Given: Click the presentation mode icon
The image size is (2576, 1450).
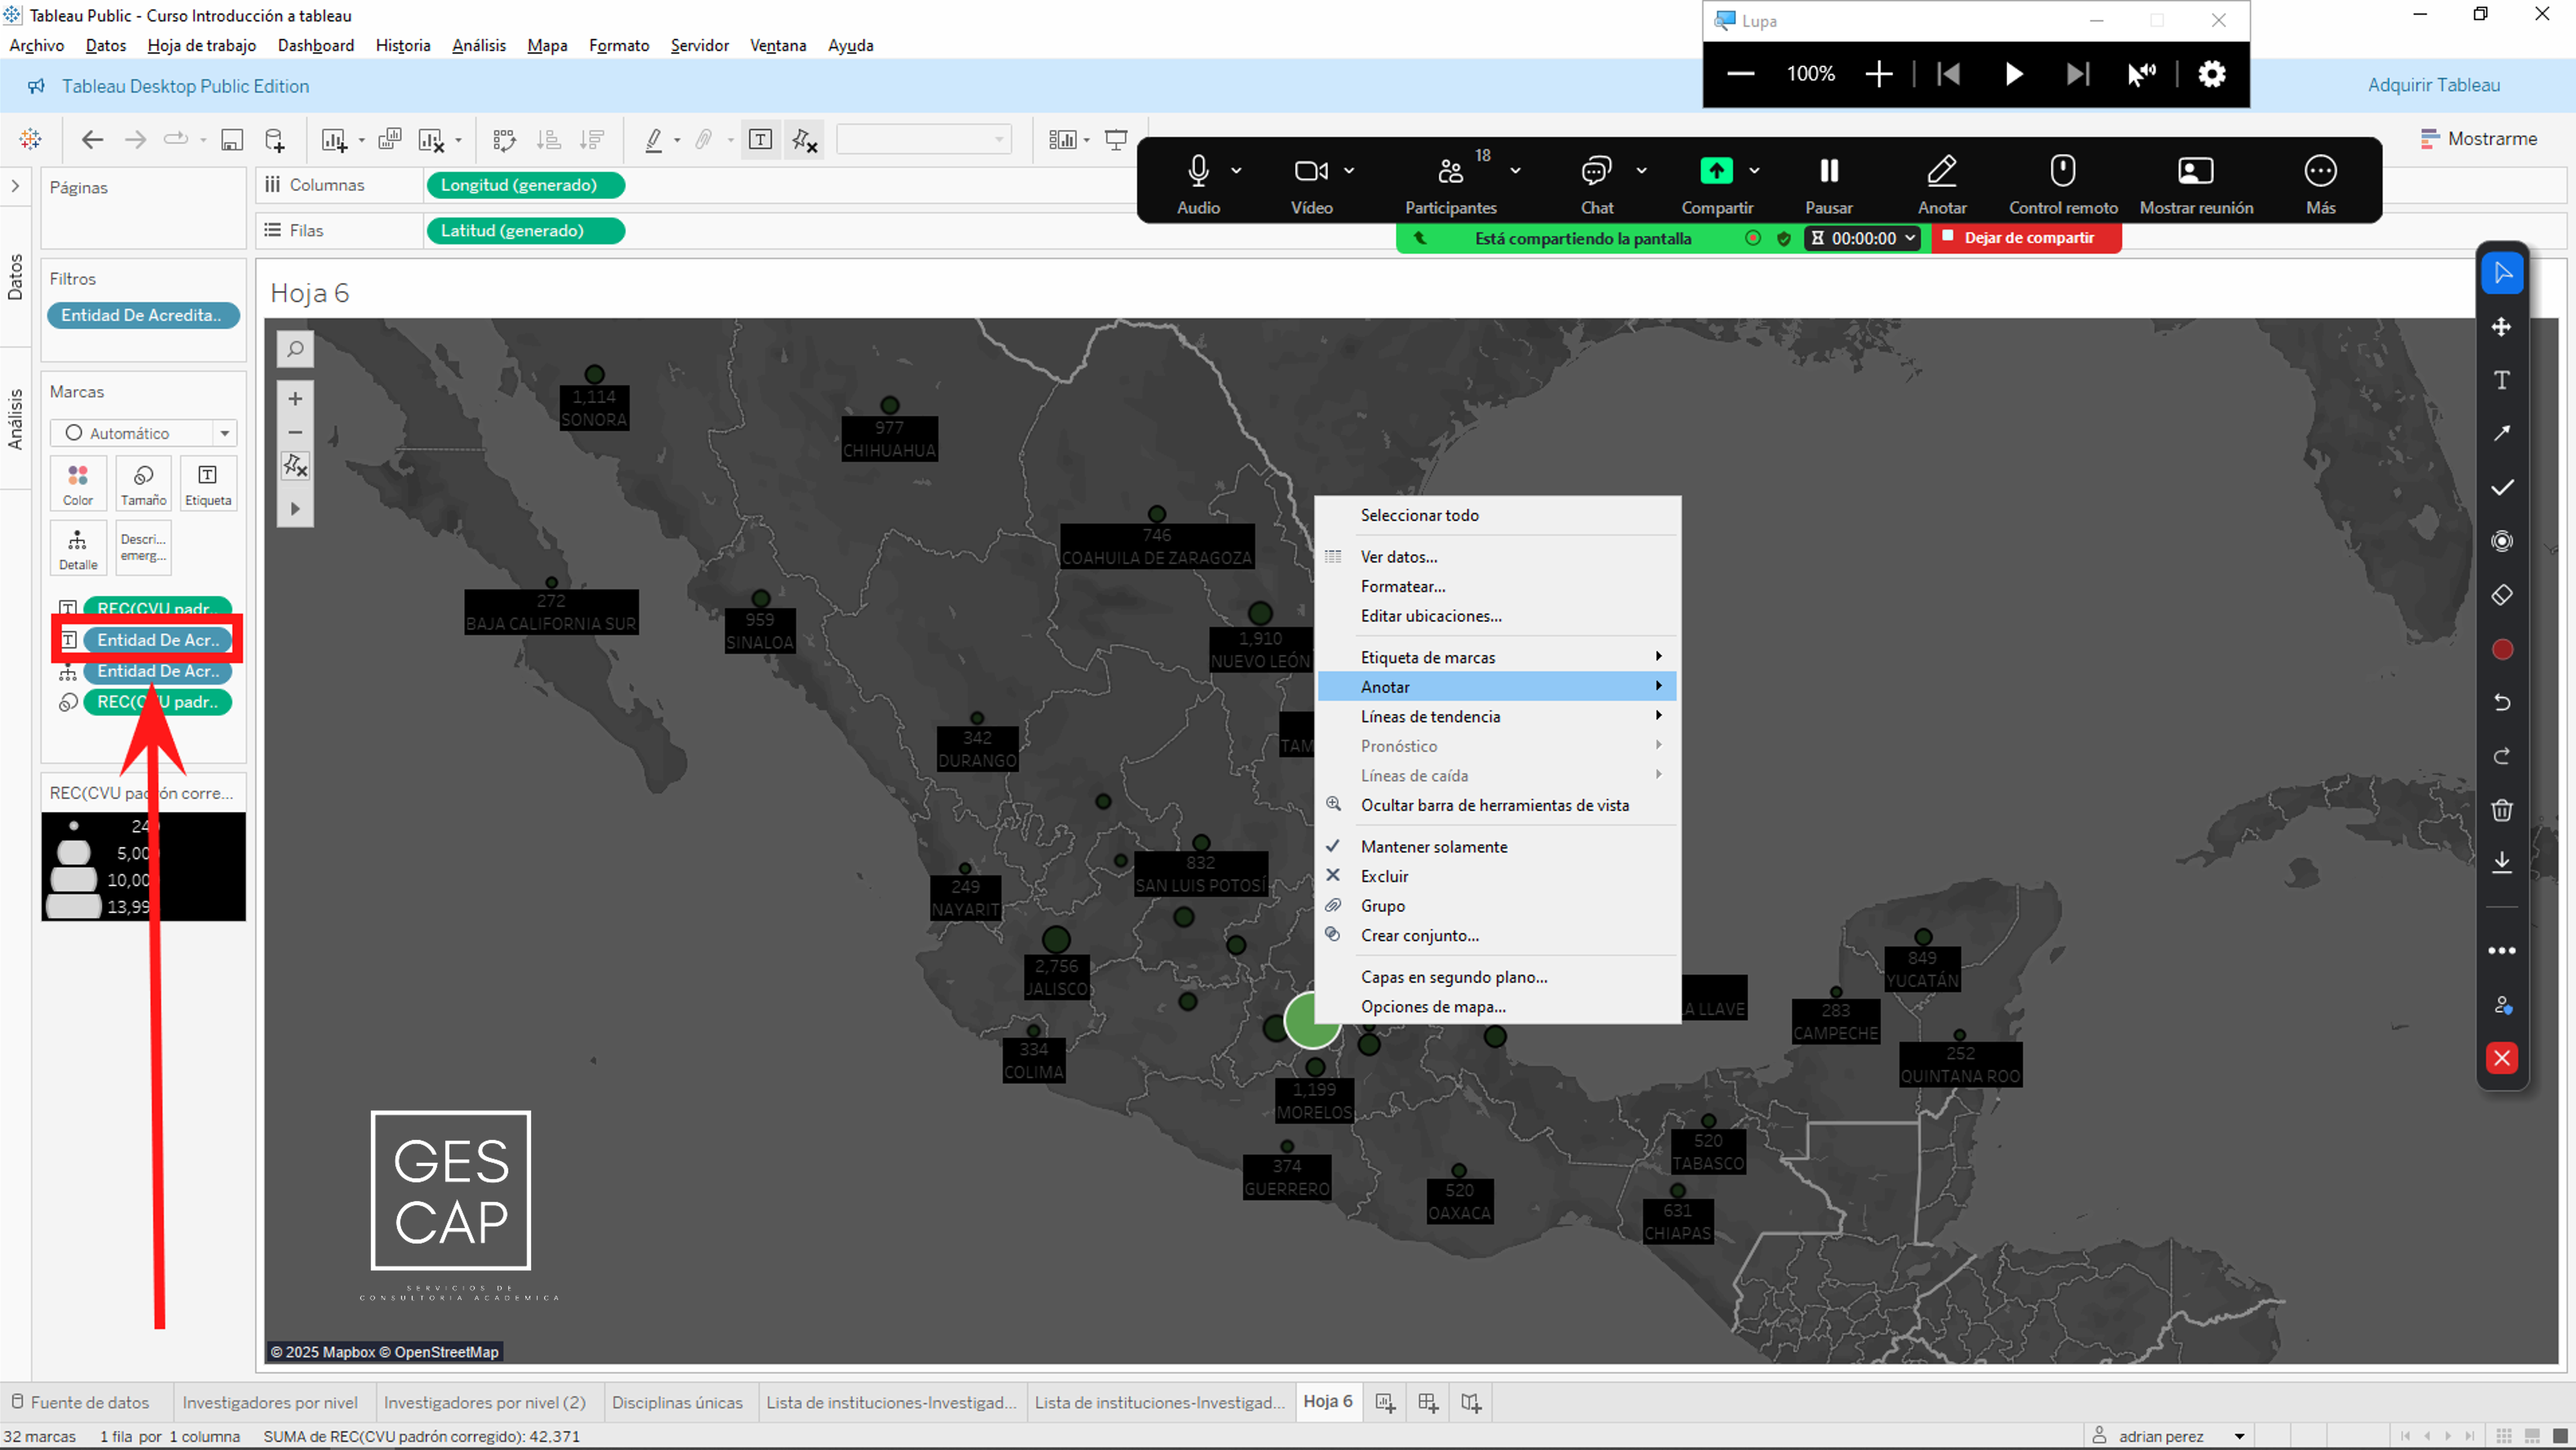Looking at the screenshot, I should pyautogui.click(x=1116, y=140).
